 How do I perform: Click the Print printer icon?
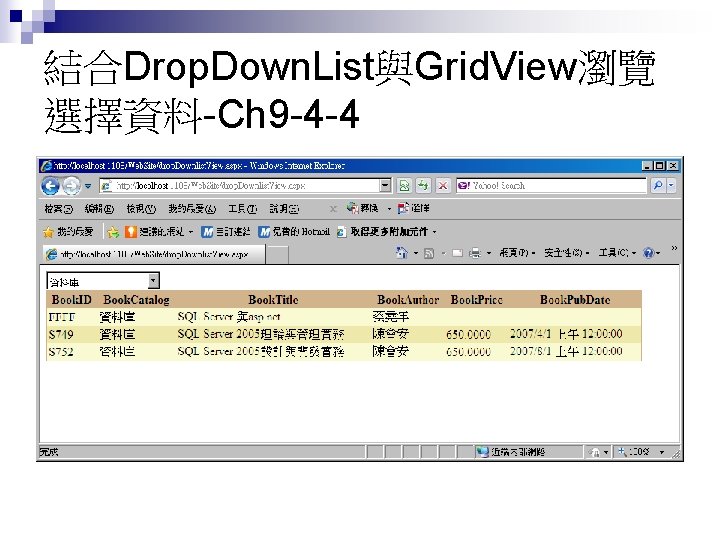click(x=475, y=253)
